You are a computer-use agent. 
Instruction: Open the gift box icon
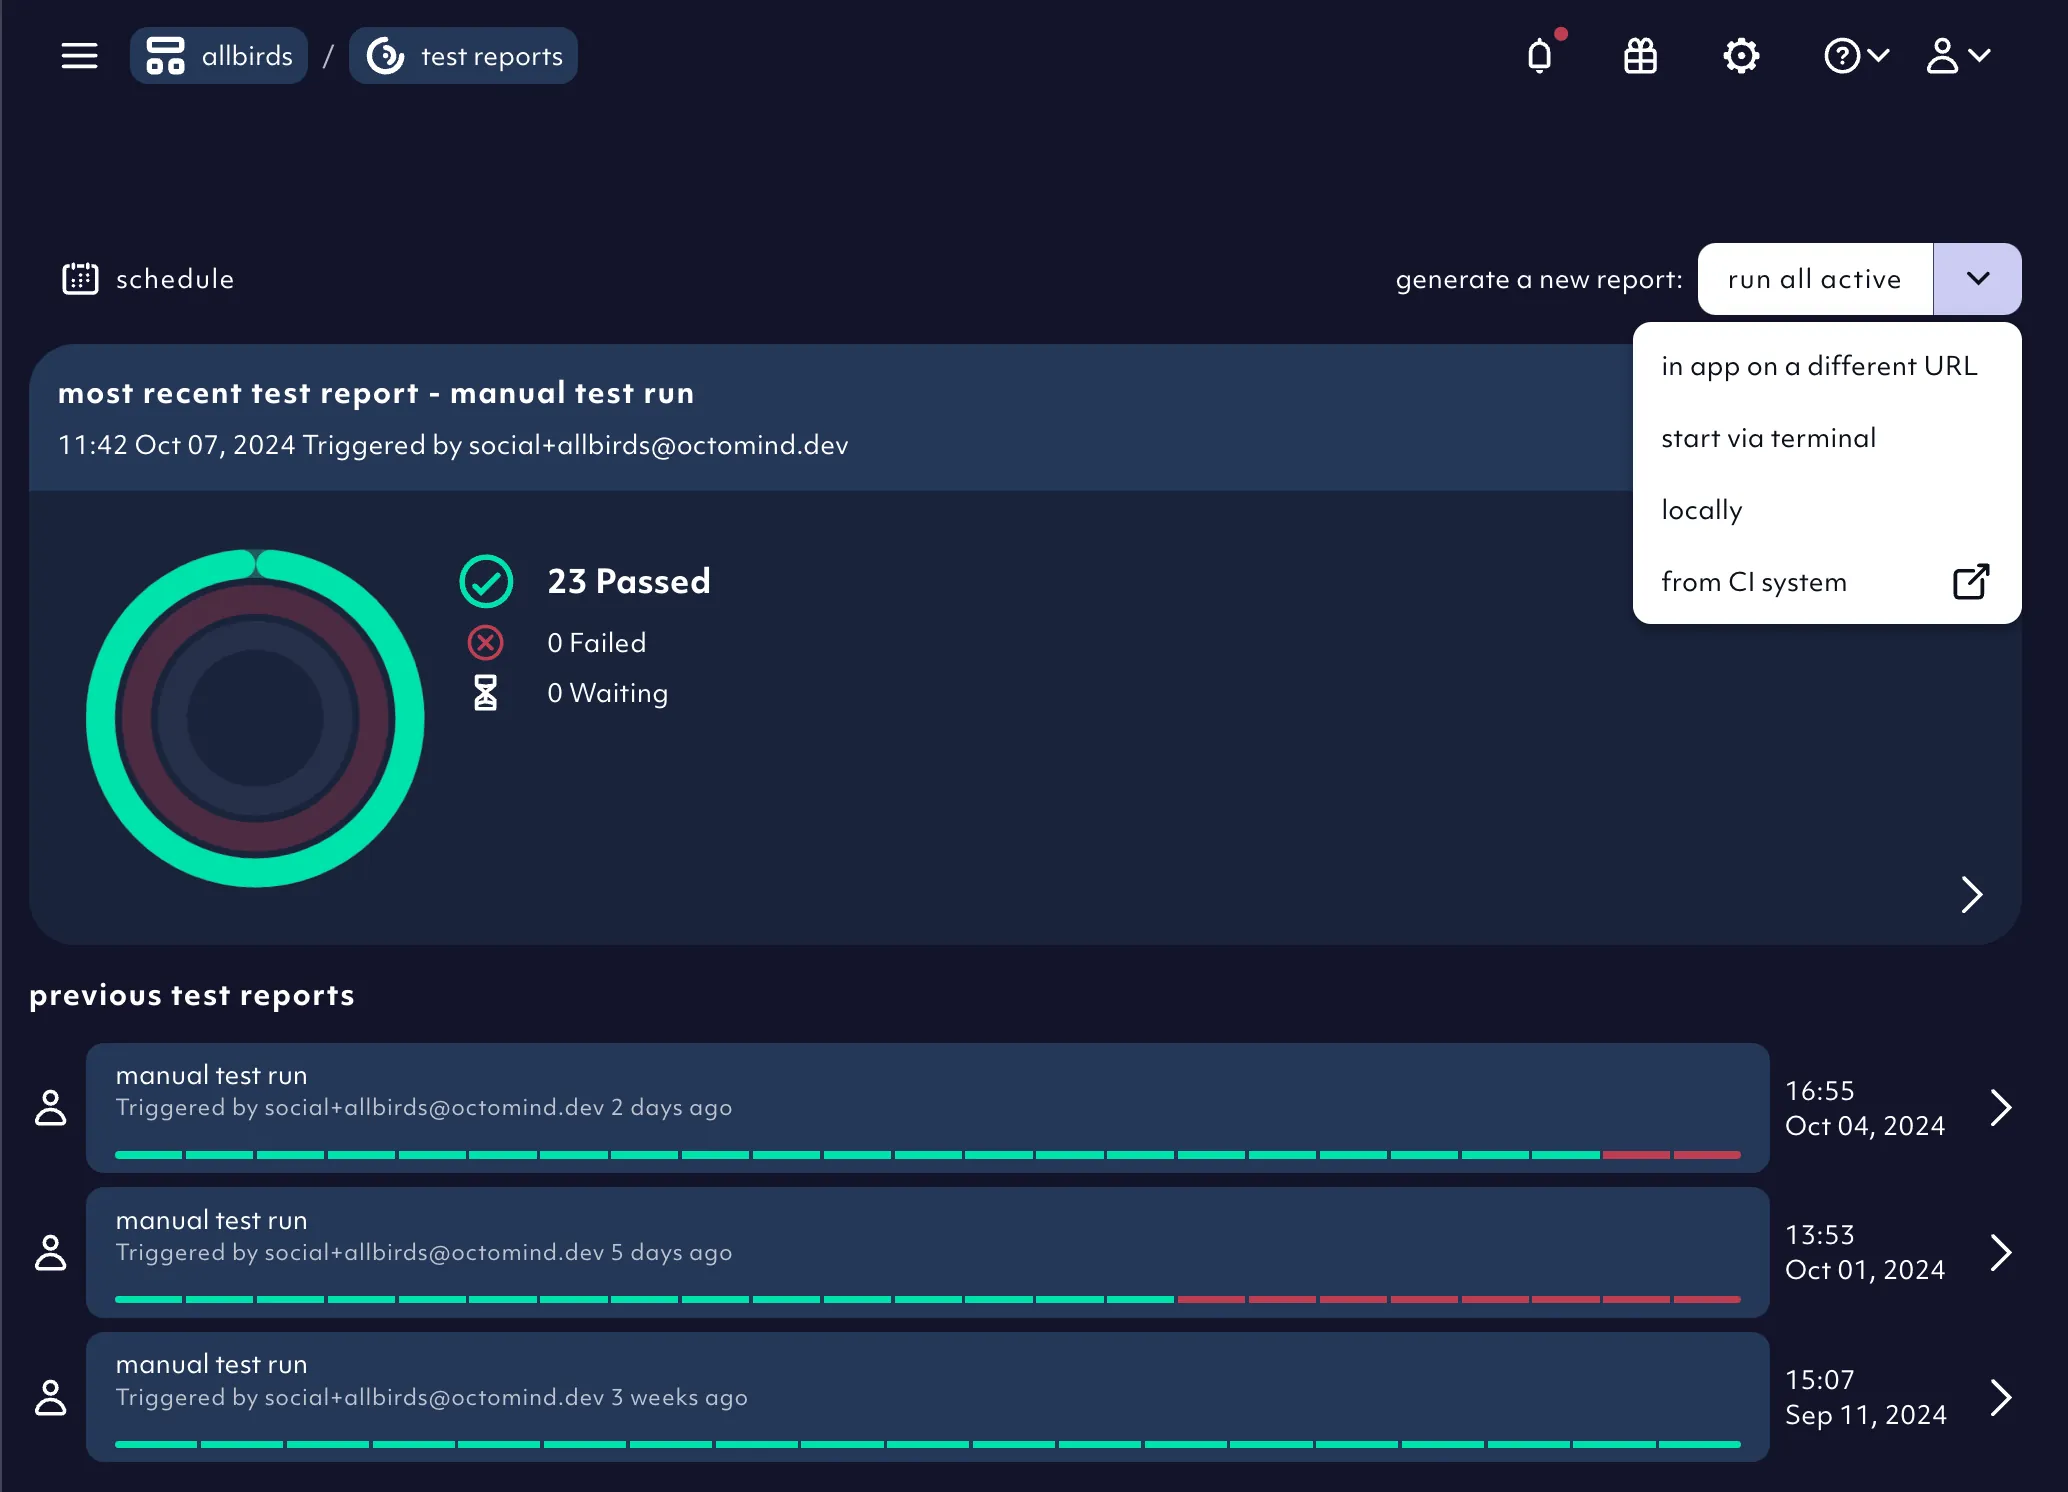tap(1640, 56)
